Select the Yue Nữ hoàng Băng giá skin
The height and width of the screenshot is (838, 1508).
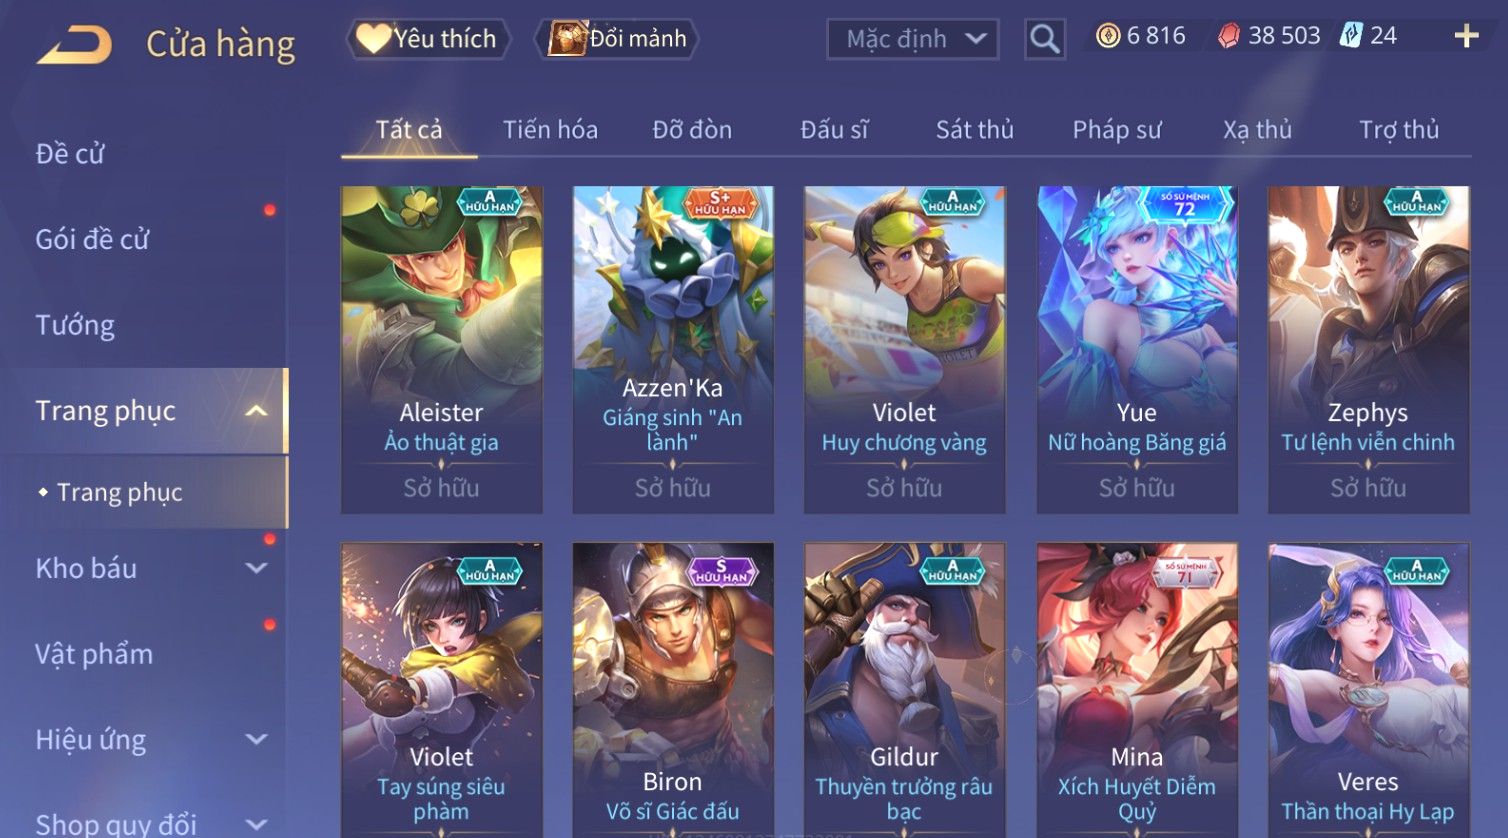point(1137,350)
